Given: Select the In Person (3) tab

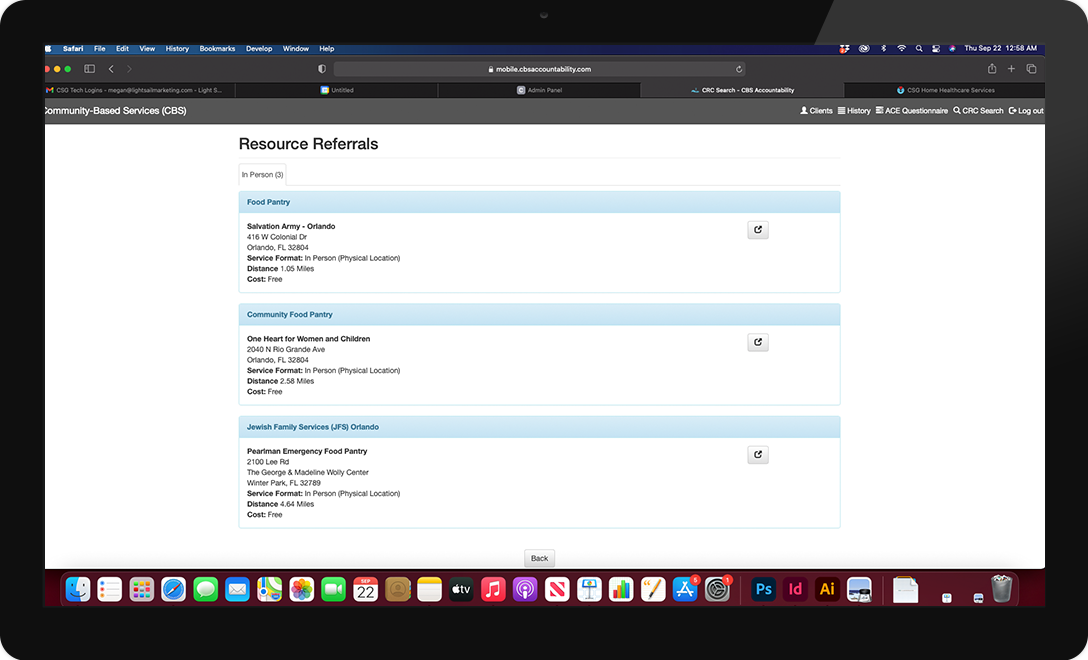Looking at the screenshot, I should pos(262,175).
